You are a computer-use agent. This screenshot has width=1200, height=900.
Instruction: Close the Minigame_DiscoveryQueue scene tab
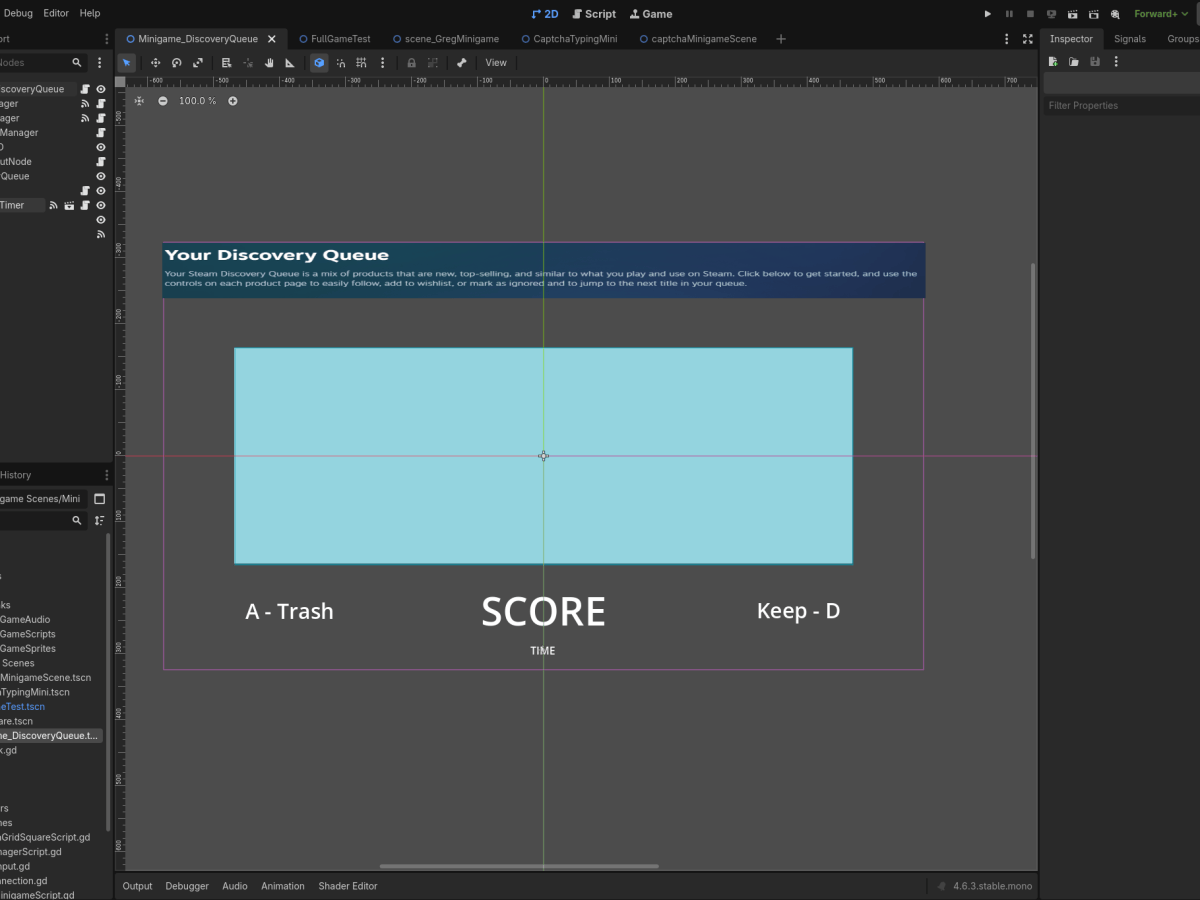click(x=271, y=39)
